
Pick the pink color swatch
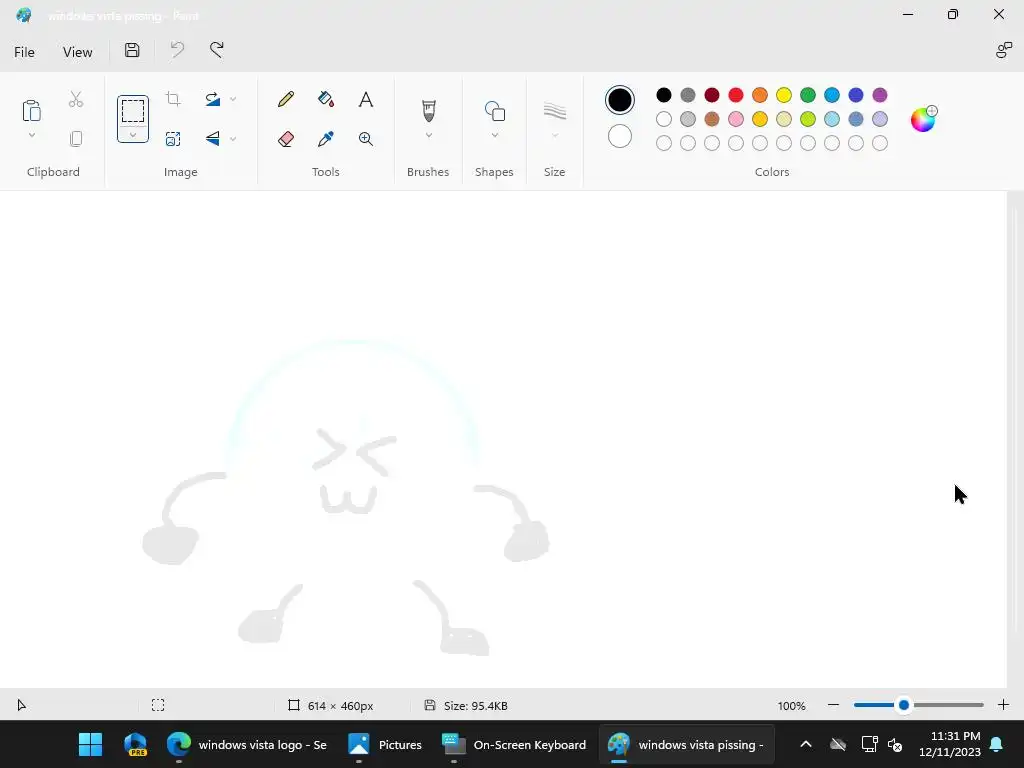coord(736,119)
